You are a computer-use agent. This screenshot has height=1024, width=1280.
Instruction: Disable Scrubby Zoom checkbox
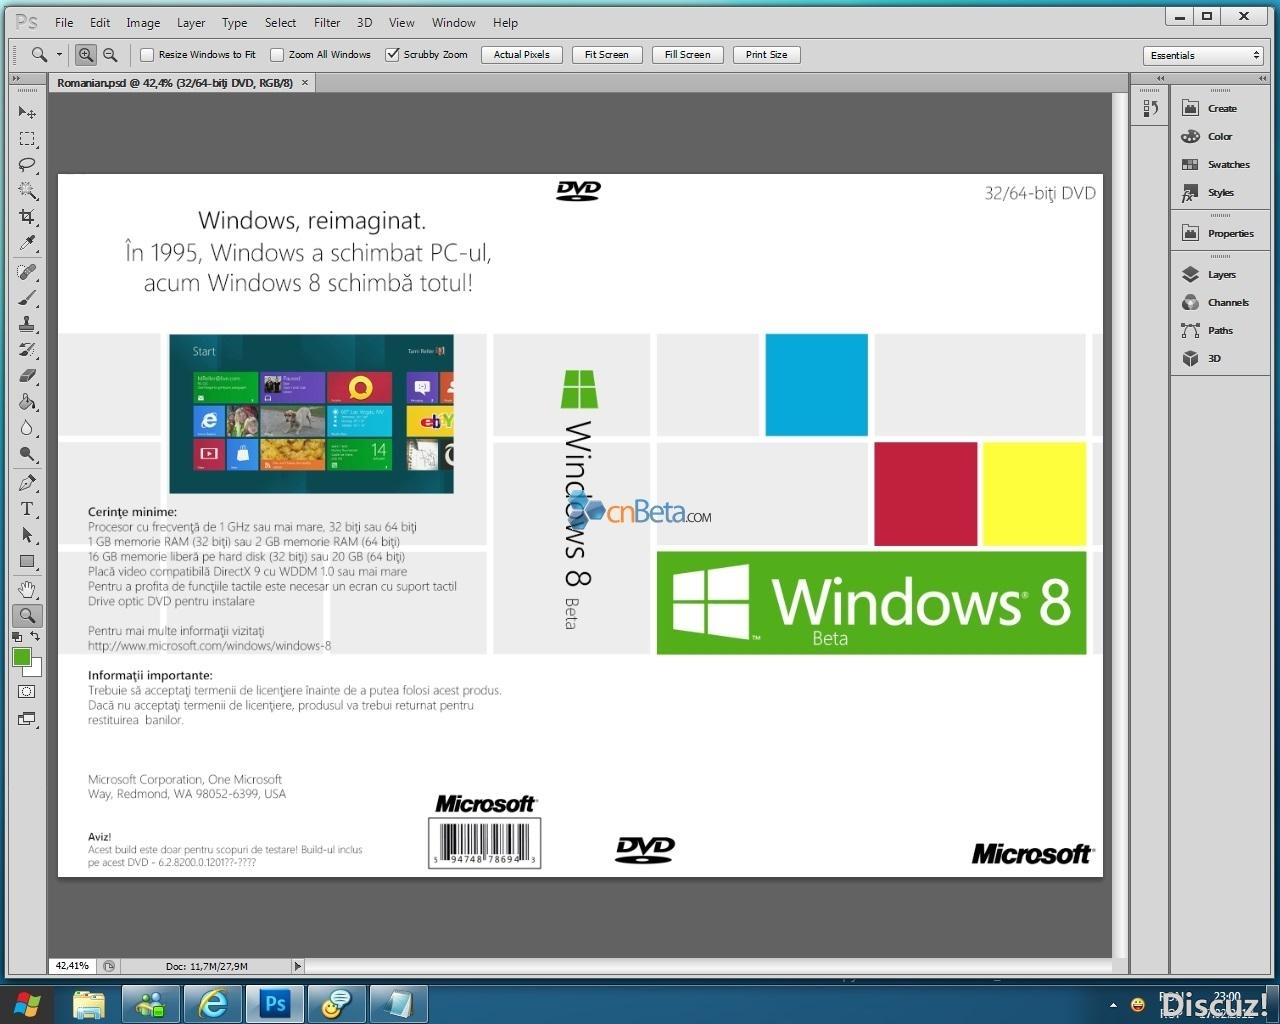[392, 55]
